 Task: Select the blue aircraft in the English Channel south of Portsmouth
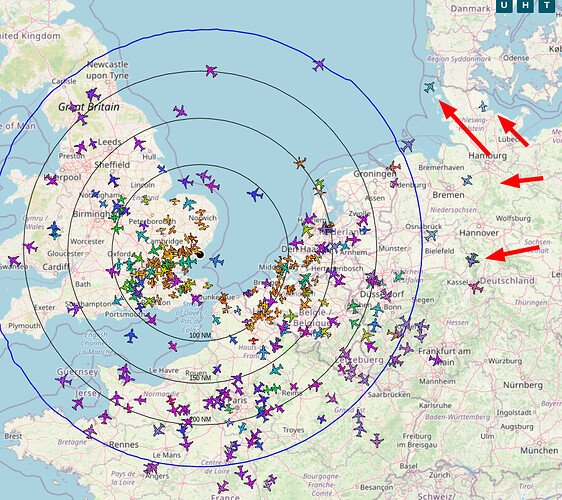click(131, 336)
